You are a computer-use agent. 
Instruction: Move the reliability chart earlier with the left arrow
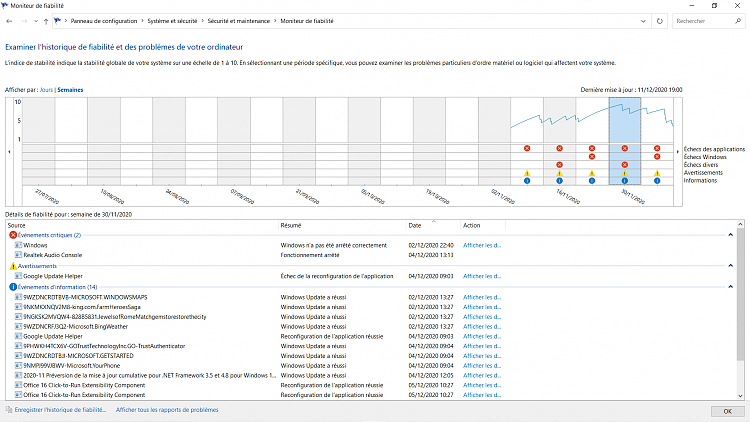(9, 152)
